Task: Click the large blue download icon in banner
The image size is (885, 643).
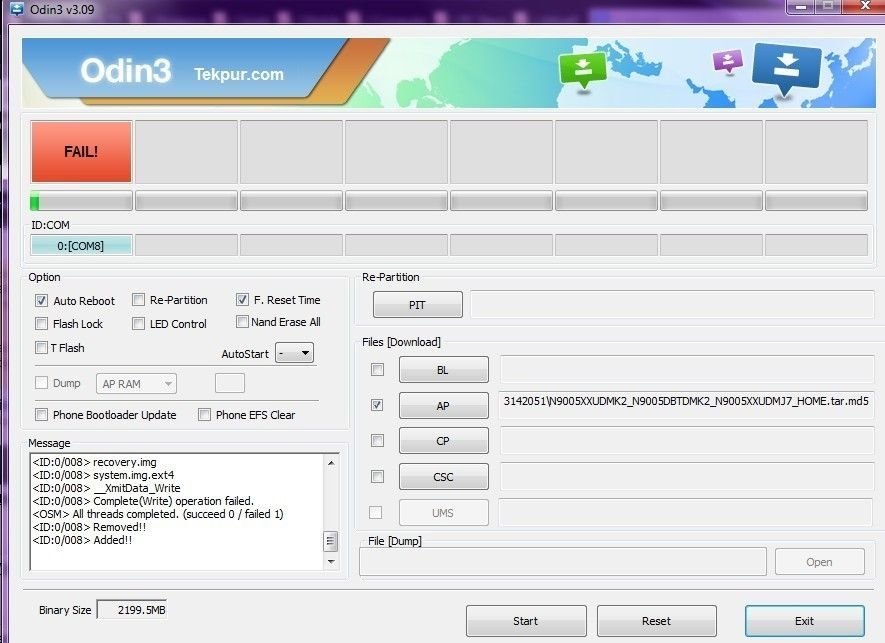Action: [x=786, y=69]
